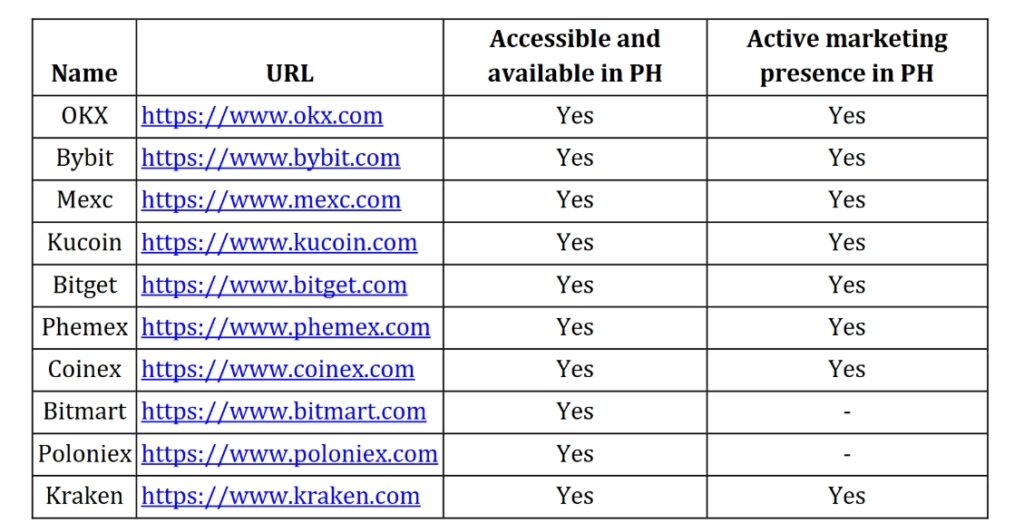Click Bitmart's dash in marketing presence column
1024x532 pixels.
847,413
